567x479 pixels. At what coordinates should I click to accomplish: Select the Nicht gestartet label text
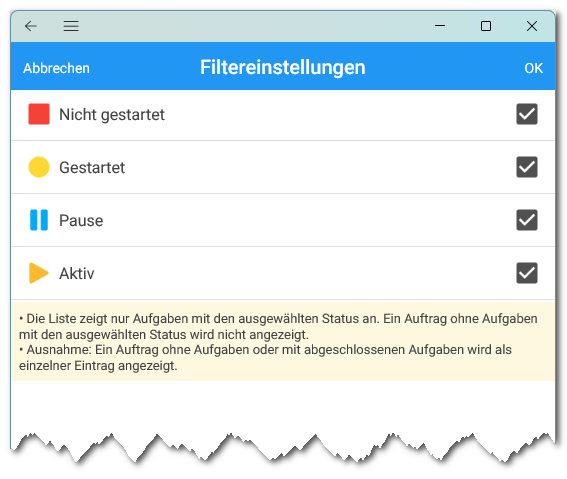pyautogui.click(x=112, y=115)
